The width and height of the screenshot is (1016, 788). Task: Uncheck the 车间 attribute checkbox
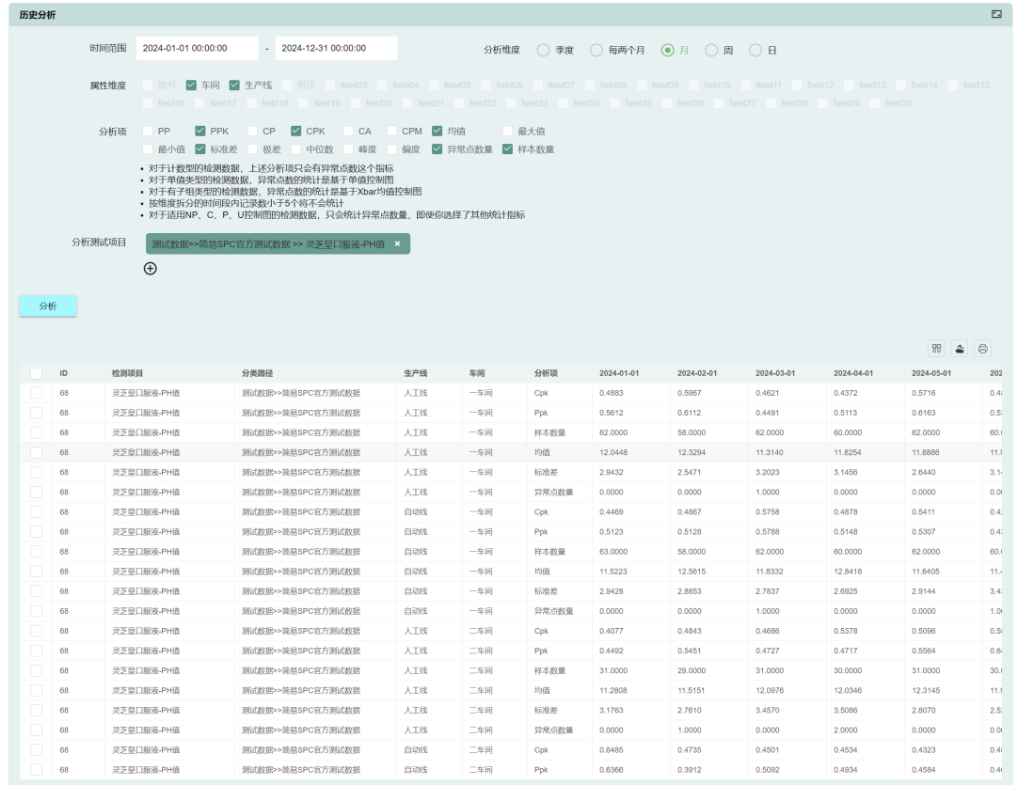pos(192,86)
